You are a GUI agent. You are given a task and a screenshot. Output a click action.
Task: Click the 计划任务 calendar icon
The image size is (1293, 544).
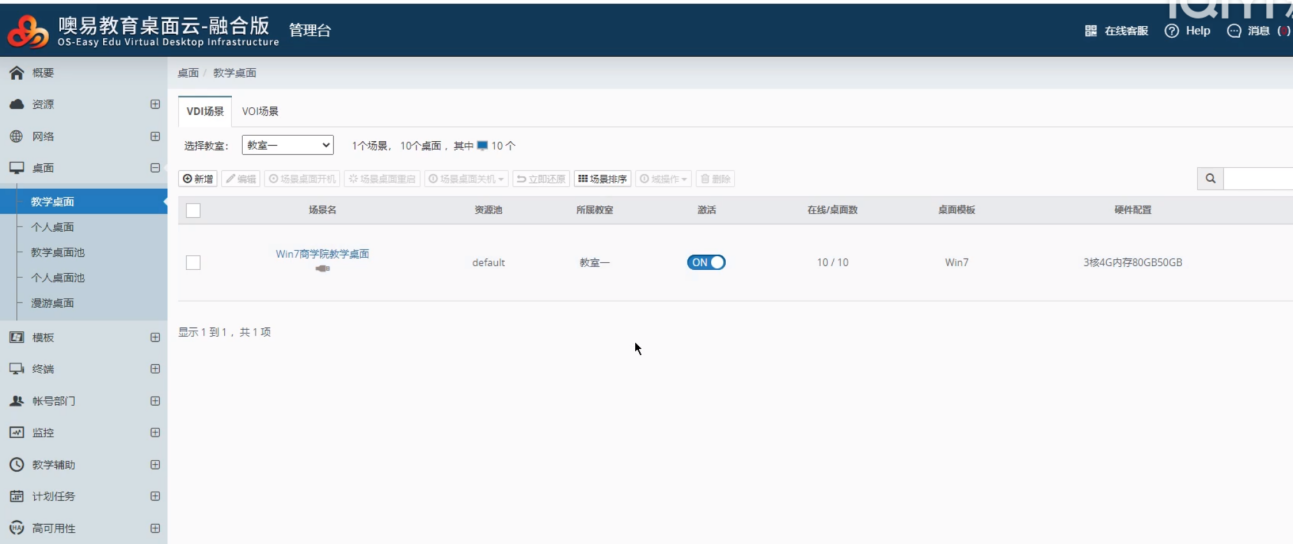point(17,497)
